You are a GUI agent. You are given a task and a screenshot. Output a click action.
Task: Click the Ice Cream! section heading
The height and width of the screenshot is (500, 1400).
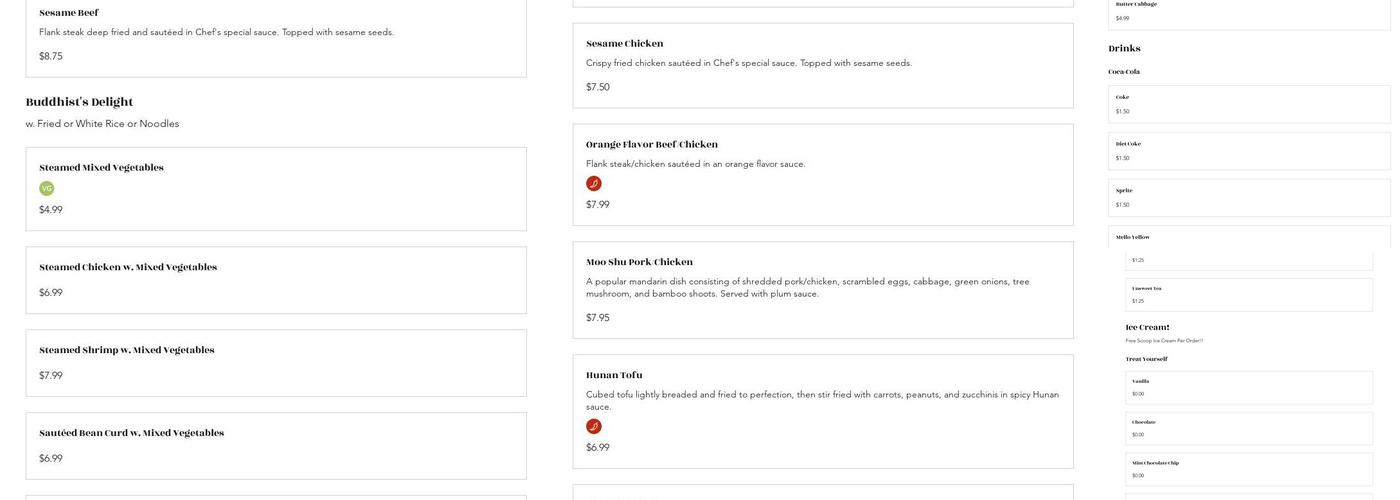coord(1147,328)
